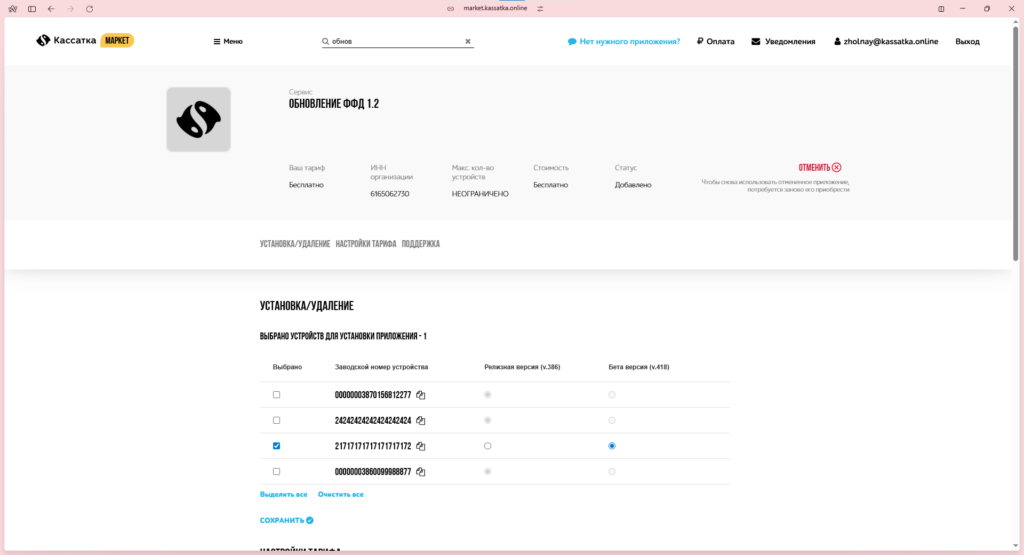This screenshot has width=1024, height=555.
Task: Click the ИНН value 6165062730
Action: (390, 194)
